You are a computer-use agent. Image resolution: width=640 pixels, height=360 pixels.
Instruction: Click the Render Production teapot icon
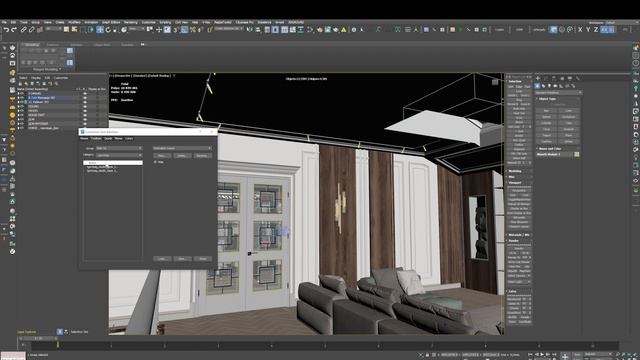[x=336, y=29]
